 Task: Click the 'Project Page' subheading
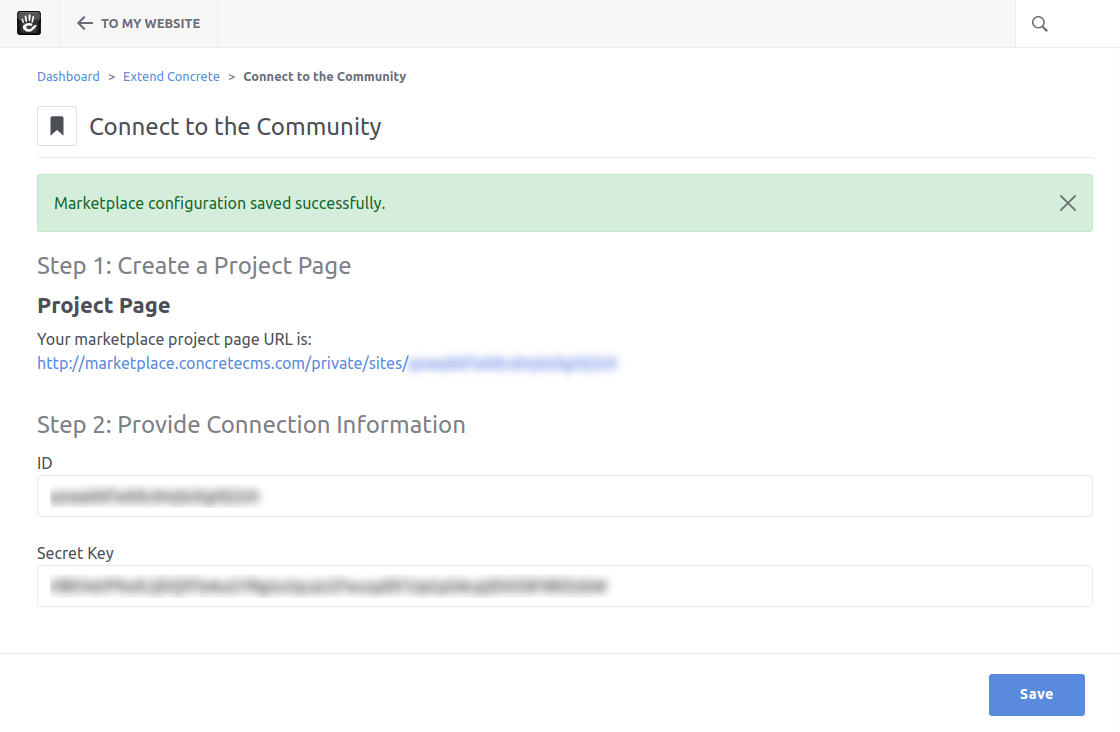point(104,306)
